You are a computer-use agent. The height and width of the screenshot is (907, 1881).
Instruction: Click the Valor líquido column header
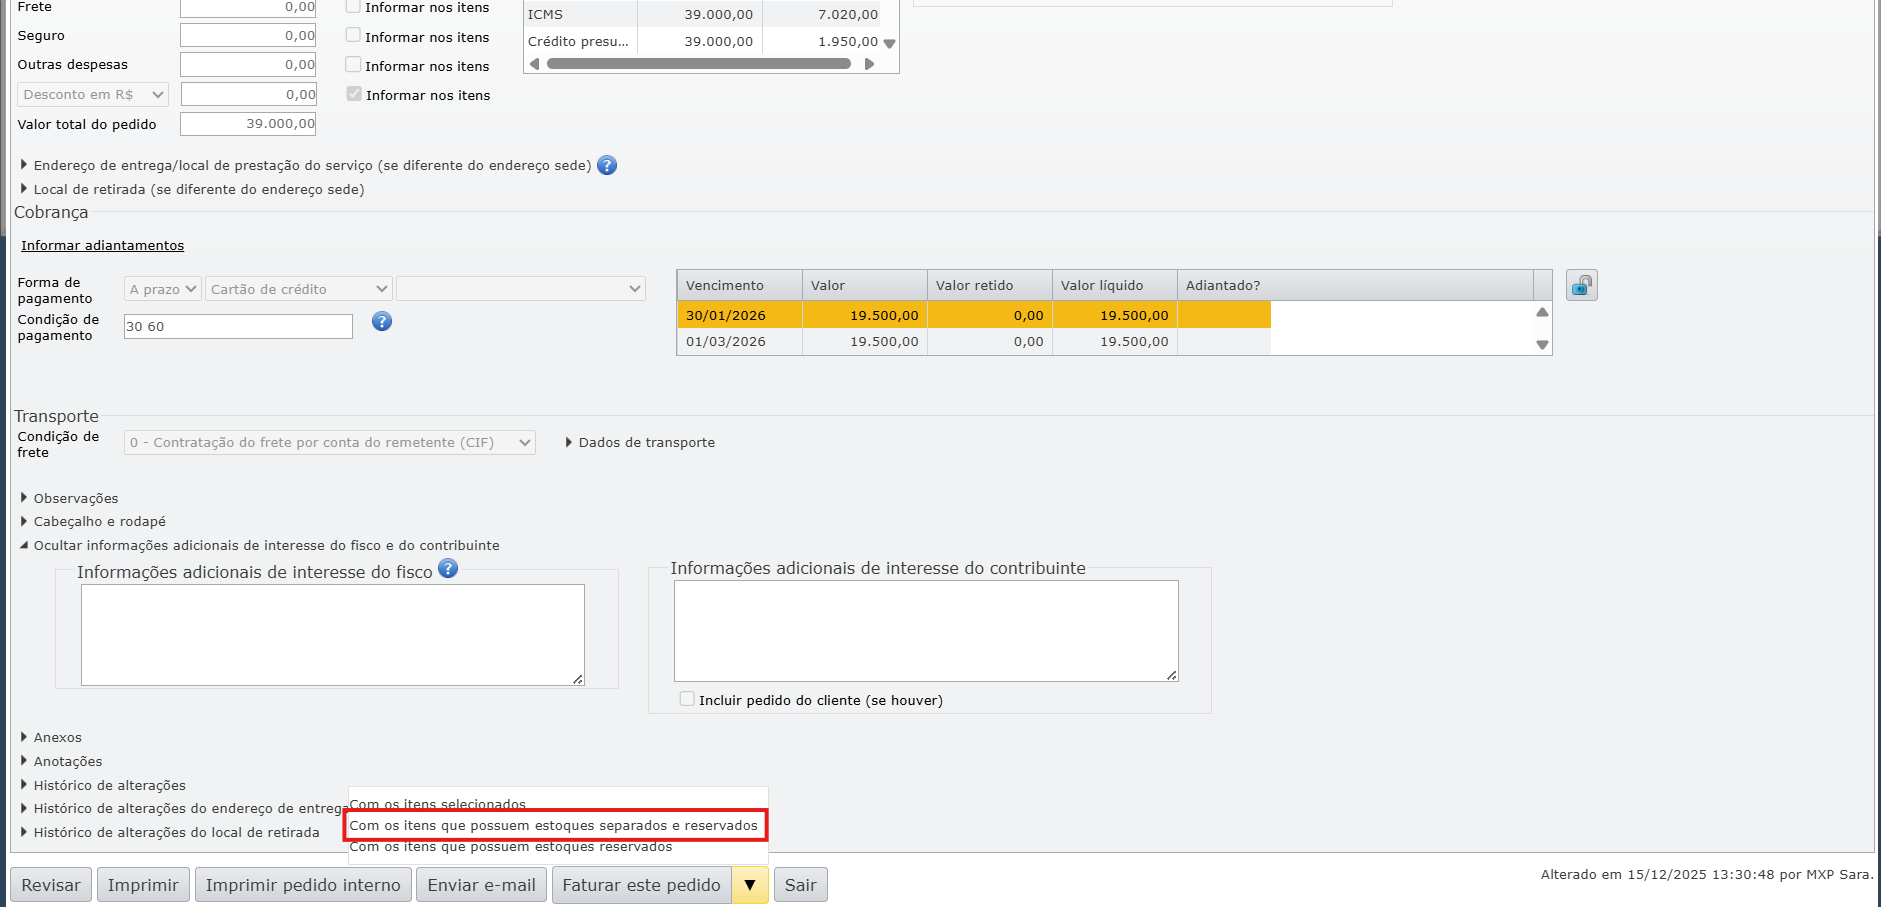tap(1115, 286)
